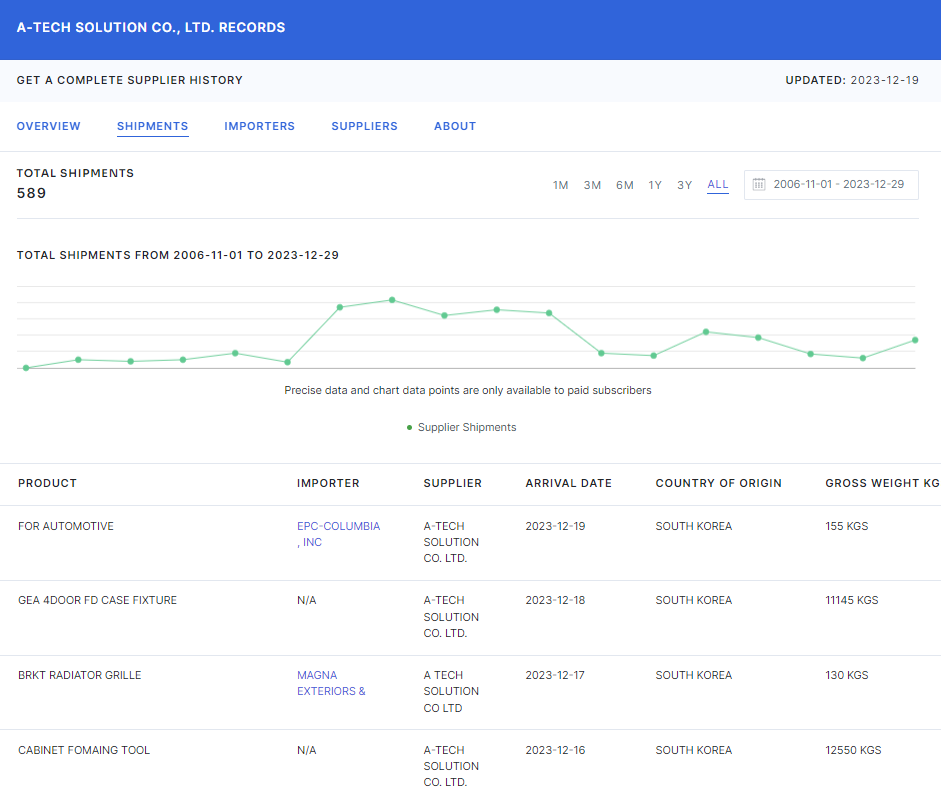Go to the Suppliers tab
This screenshot has height=796, width=941.
pyautogui.click(x=364, y=126)
